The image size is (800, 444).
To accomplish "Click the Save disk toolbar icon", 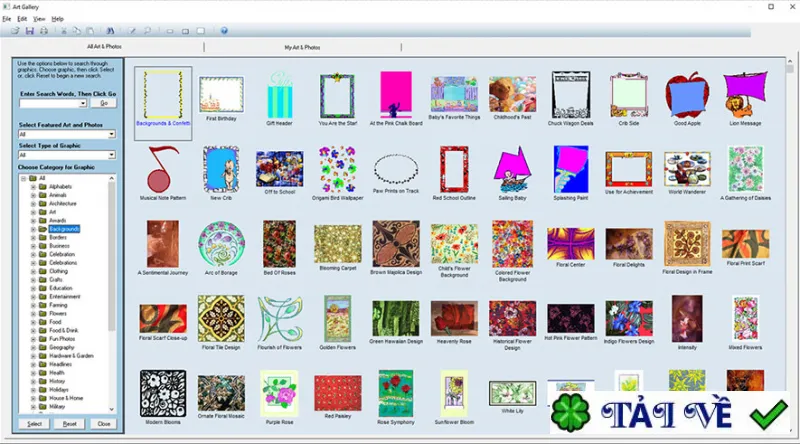I will pos(30,31).
